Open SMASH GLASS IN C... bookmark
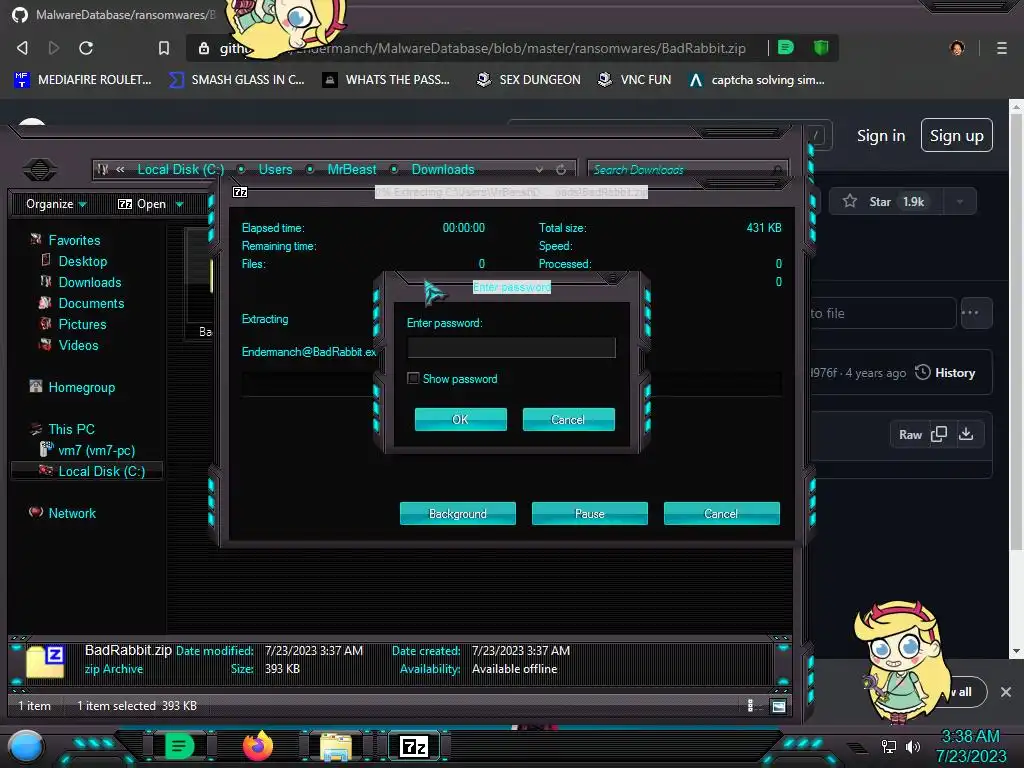1024x768 pixels. (236, 80)
